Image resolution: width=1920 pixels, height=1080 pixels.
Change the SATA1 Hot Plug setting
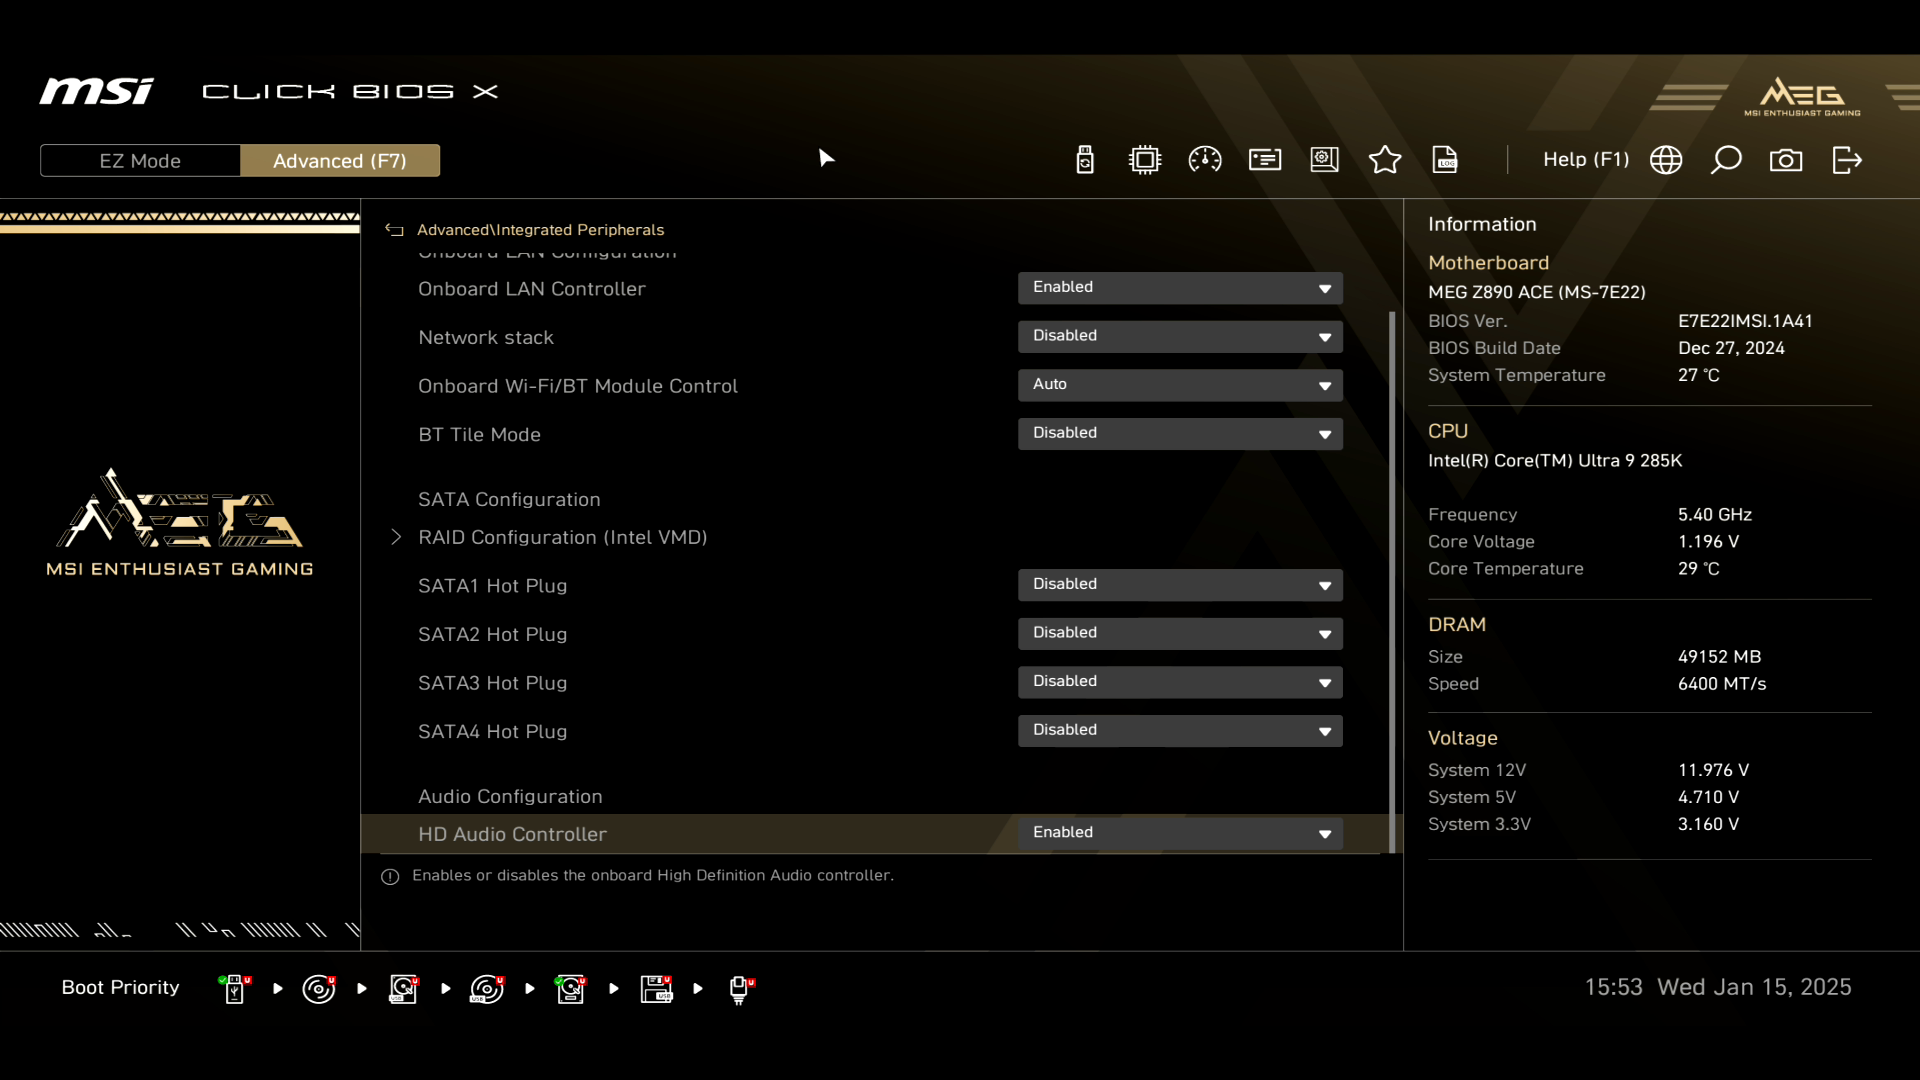click(1180, 584)
